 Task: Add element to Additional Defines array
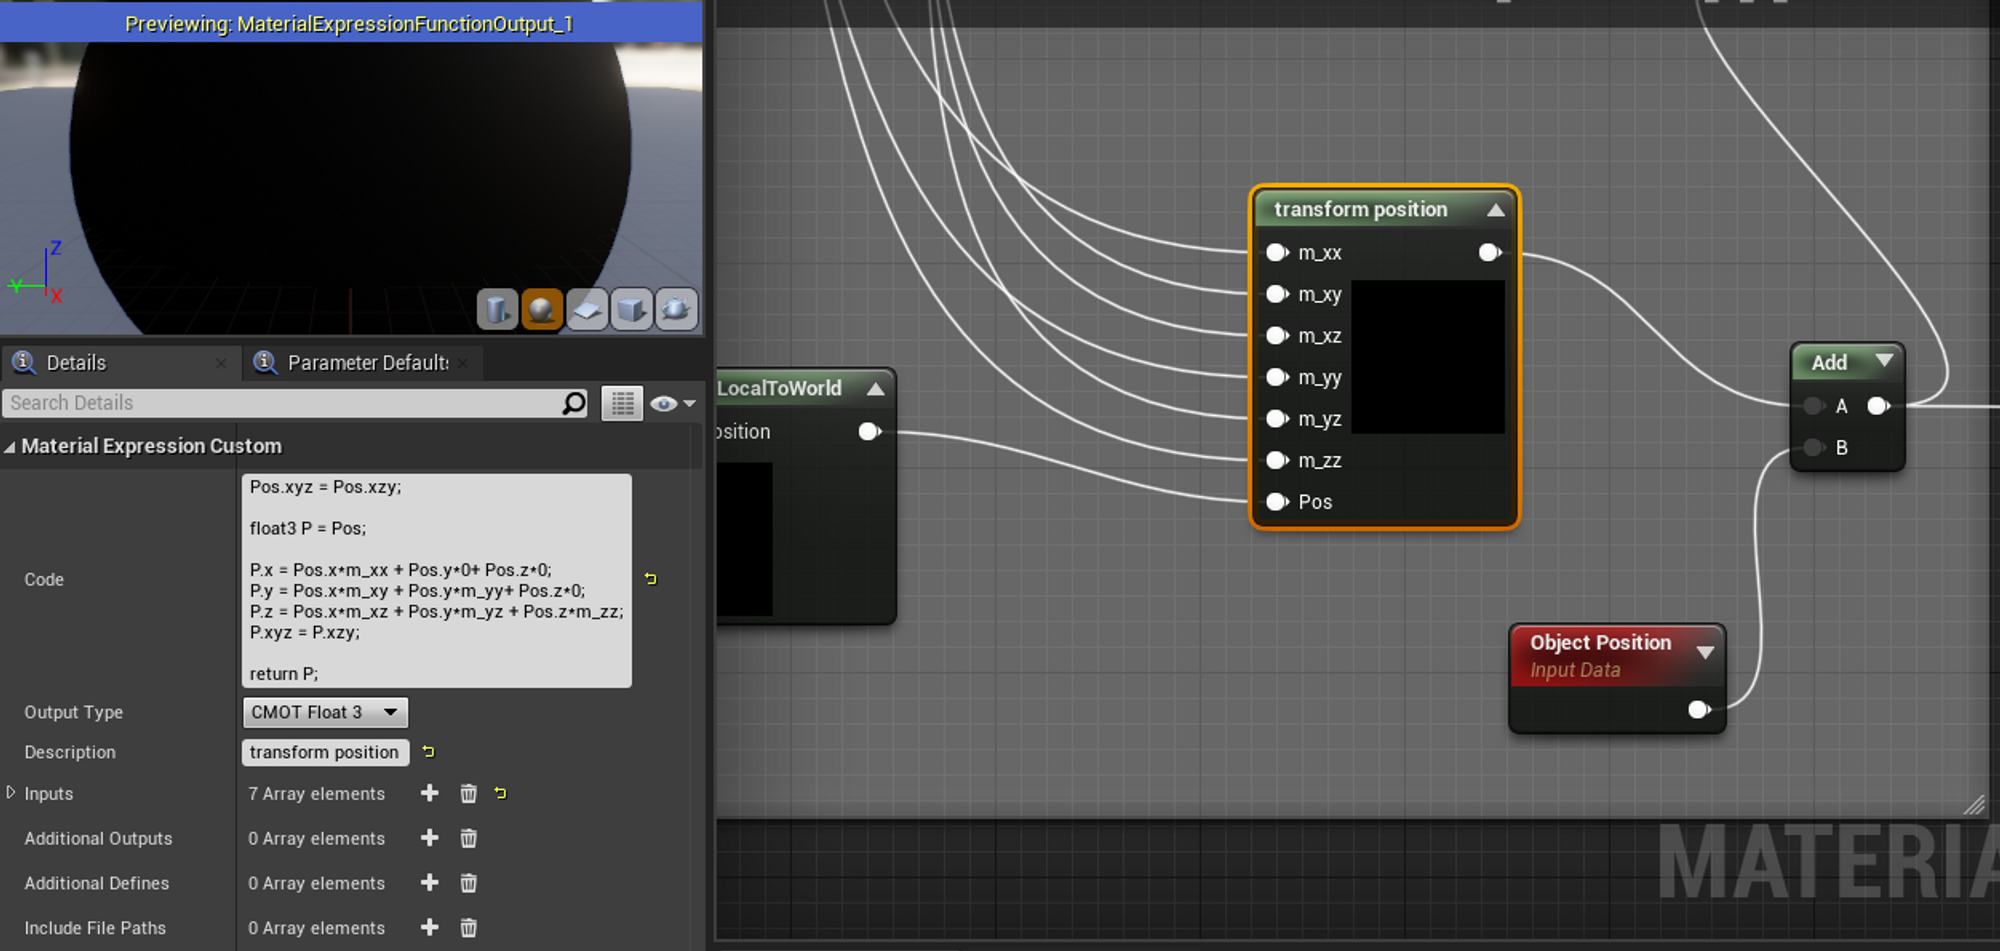(430, 883)
